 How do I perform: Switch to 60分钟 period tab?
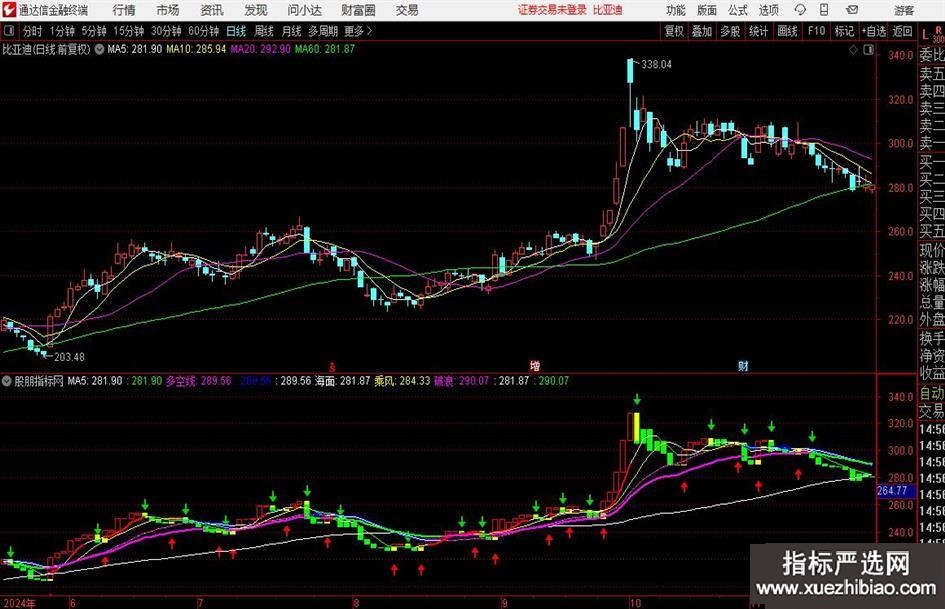click(x=203, y=31)
